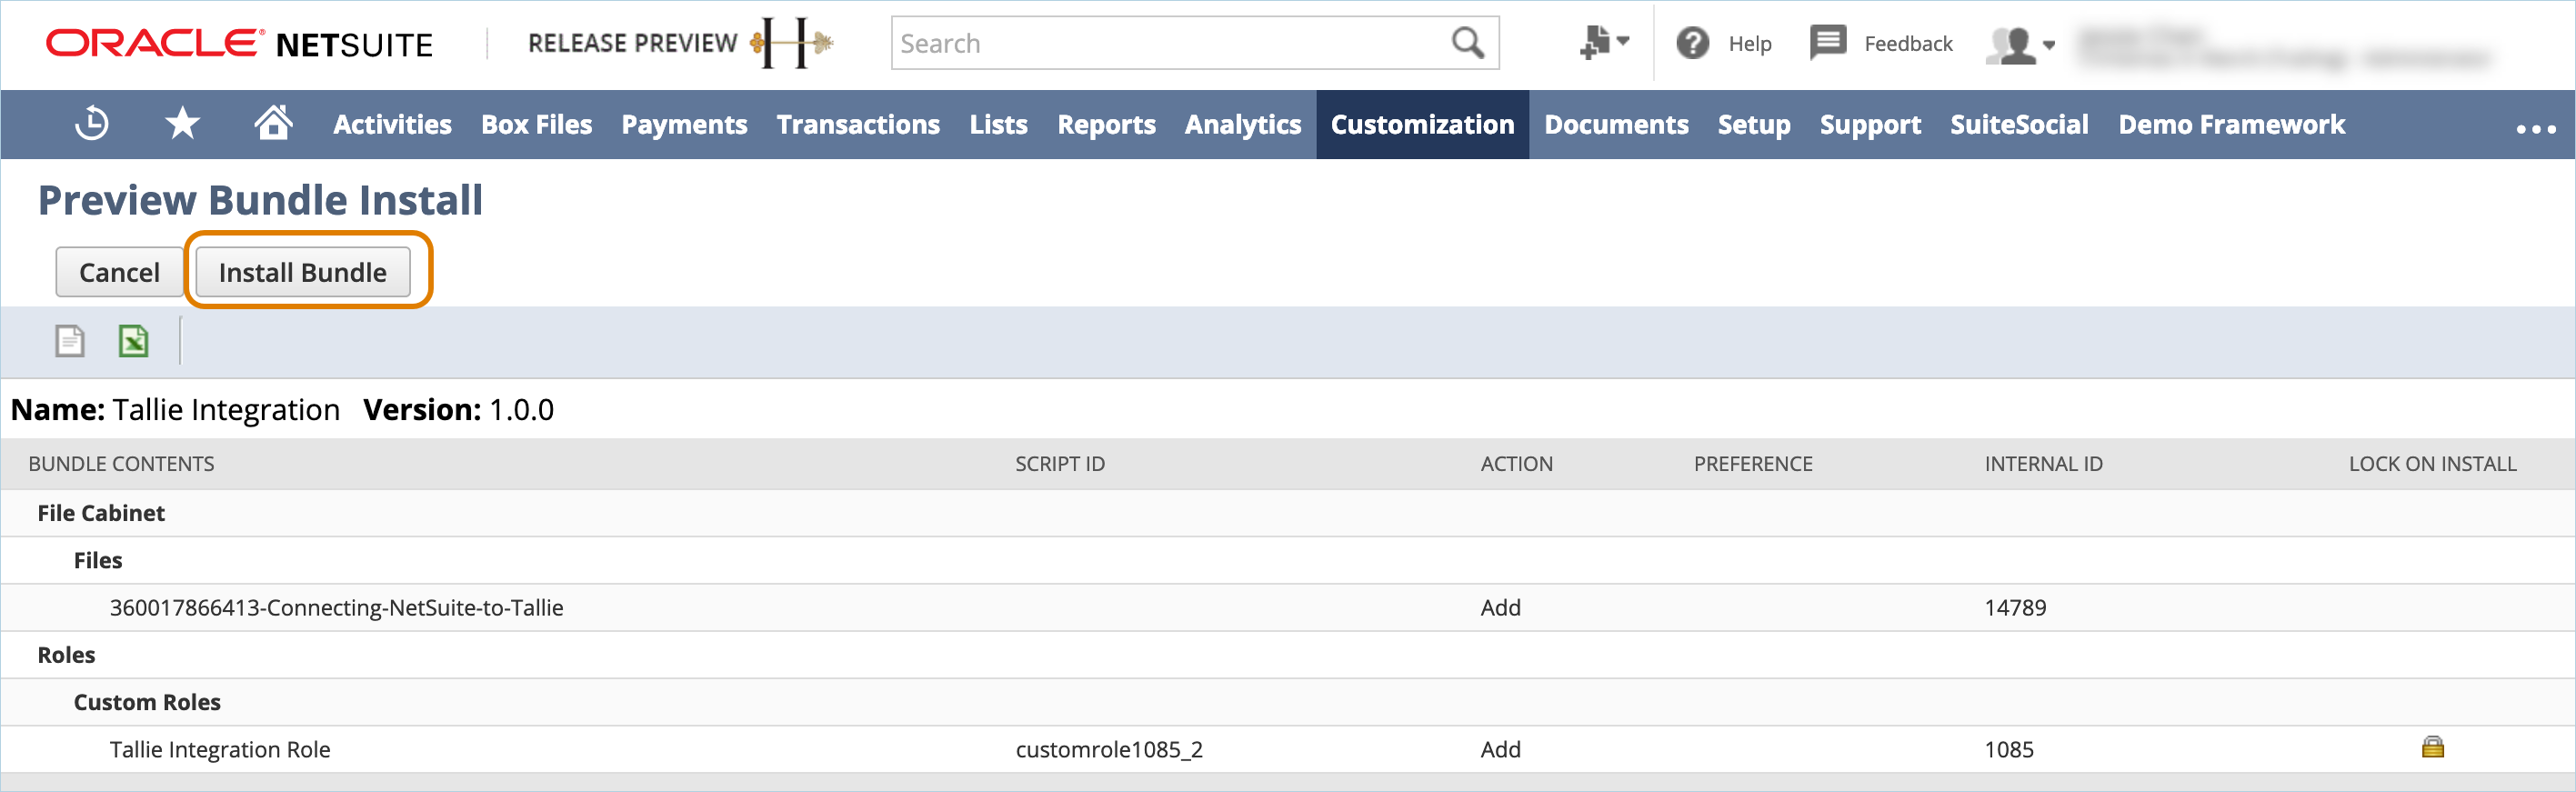The height and width of the screenshot is (792, 2576).
Task: Click the version value 1.0.0
Action: pos(521,410)
